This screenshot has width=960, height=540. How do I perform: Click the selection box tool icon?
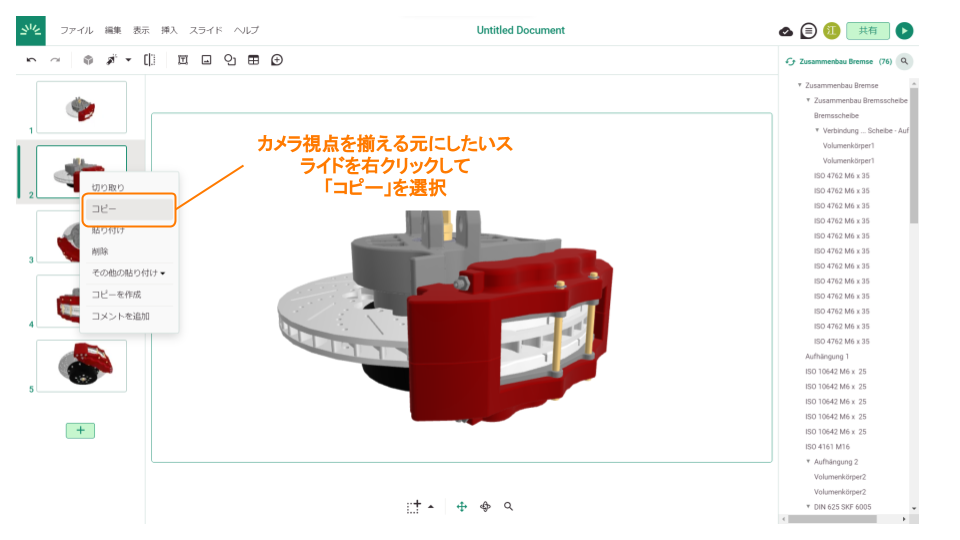click(414, 506)
